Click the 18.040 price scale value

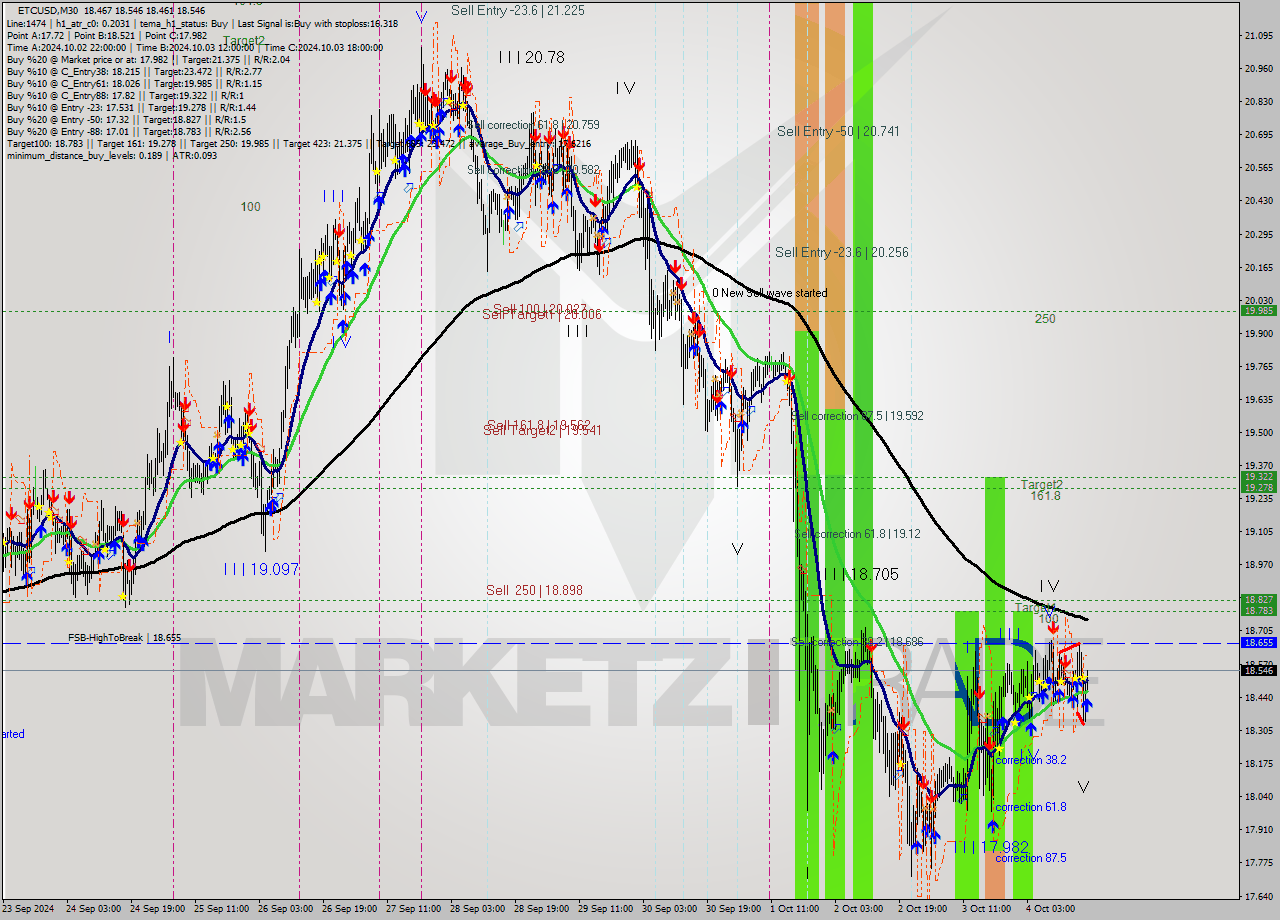tap(1258, 797)
